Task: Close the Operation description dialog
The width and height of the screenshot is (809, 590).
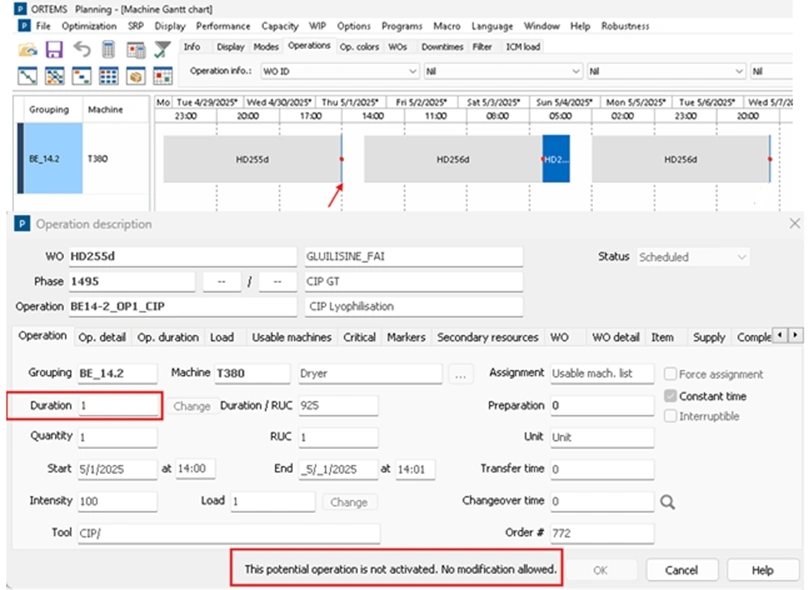Action: coord(795,223)
